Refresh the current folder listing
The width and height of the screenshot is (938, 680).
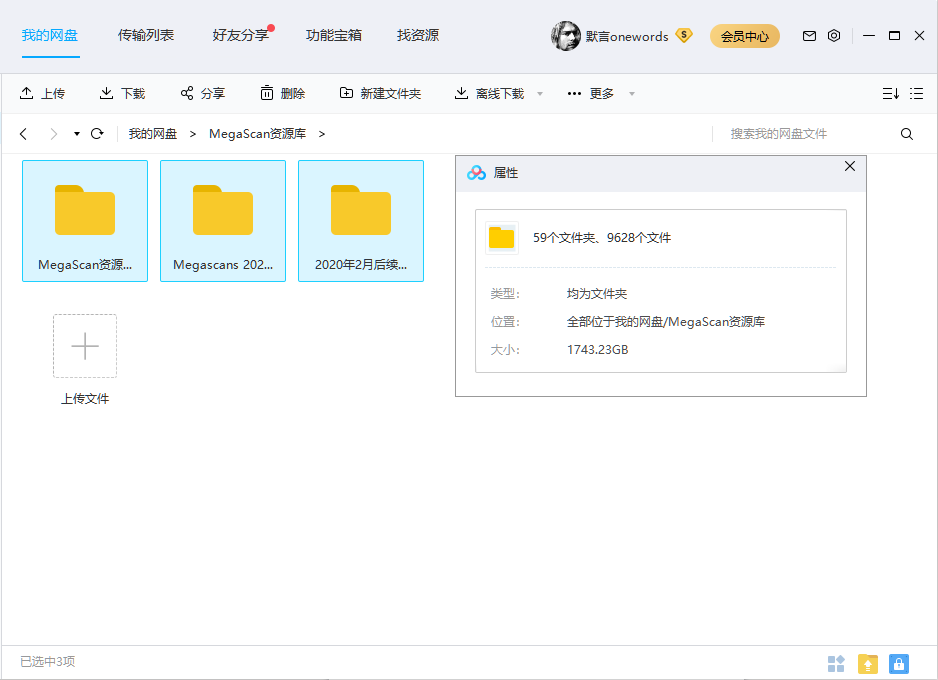pos(97,134)
